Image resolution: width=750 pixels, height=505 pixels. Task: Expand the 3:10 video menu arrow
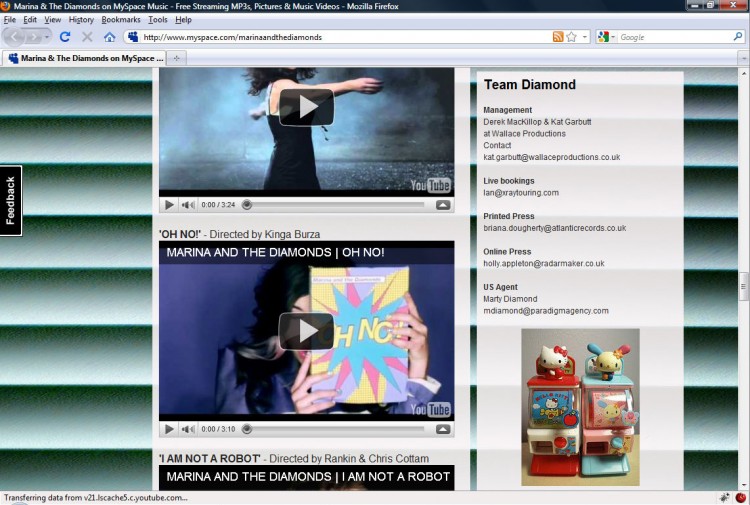443,429
